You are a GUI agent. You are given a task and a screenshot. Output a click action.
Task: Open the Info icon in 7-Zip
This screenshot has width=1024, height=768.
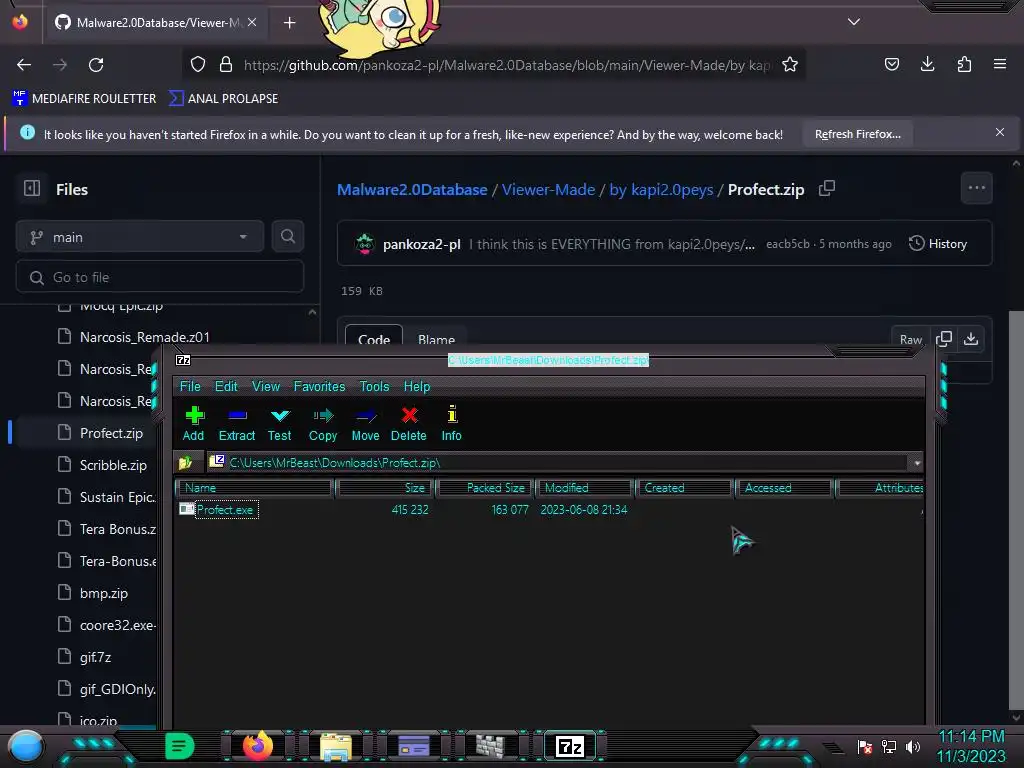pyautogui.click(x=451, y=424)
